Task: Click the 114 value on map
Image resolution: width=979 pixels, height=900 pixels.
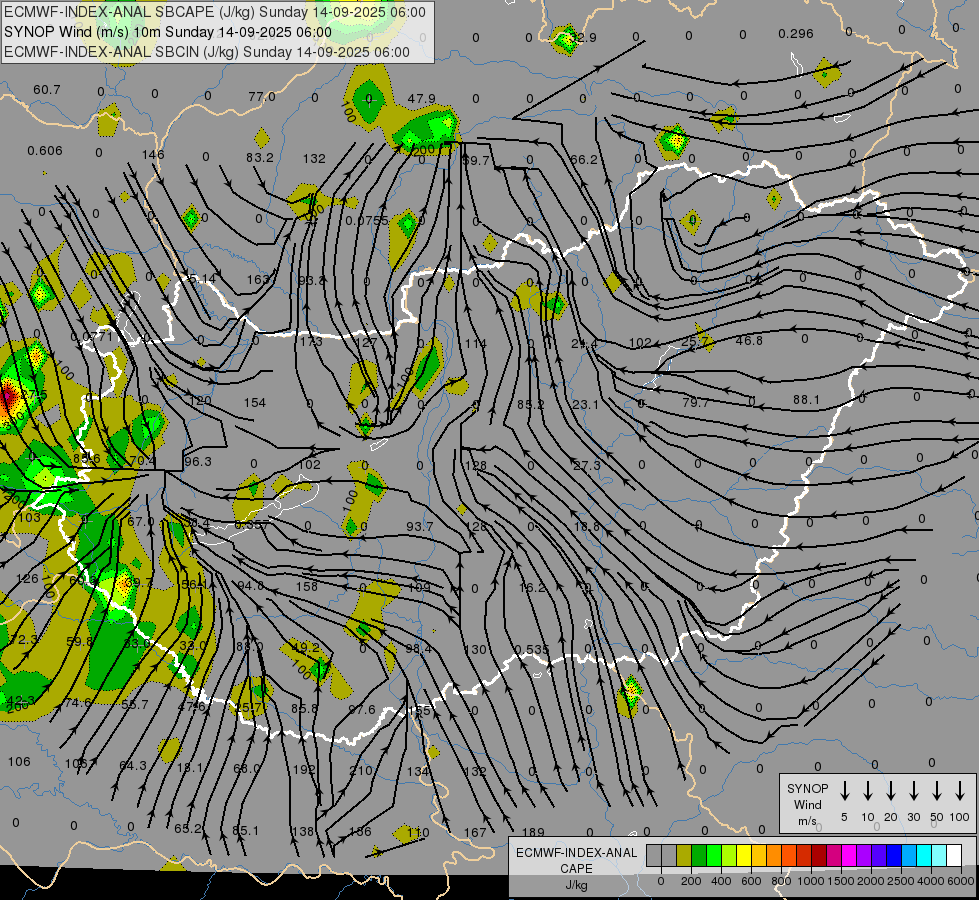Action: [x=476, y=344]
